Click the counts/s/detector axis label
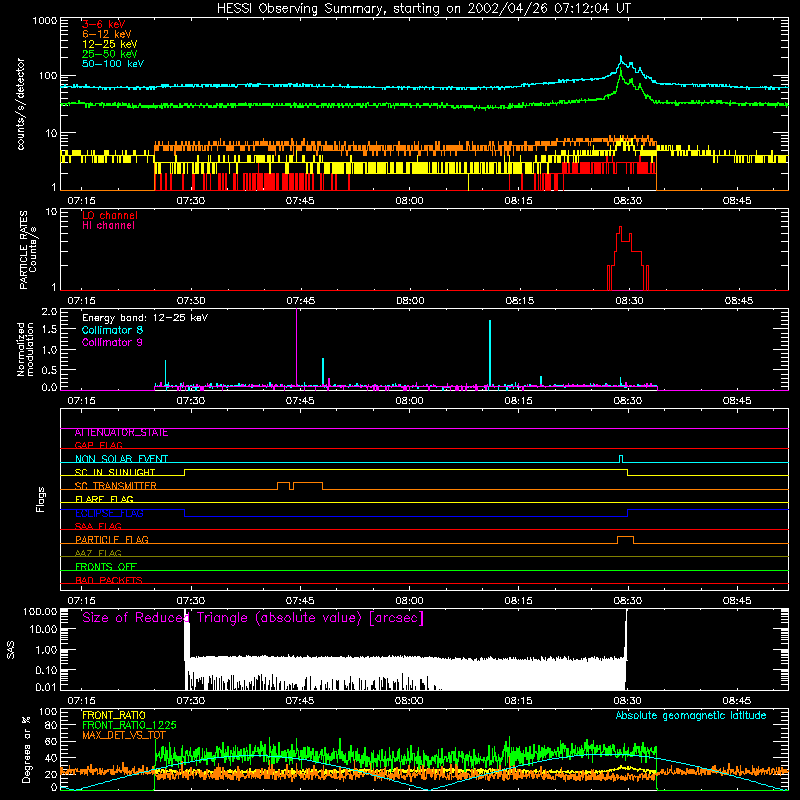Viewport: 800px width, 800px height. [21, 104]
